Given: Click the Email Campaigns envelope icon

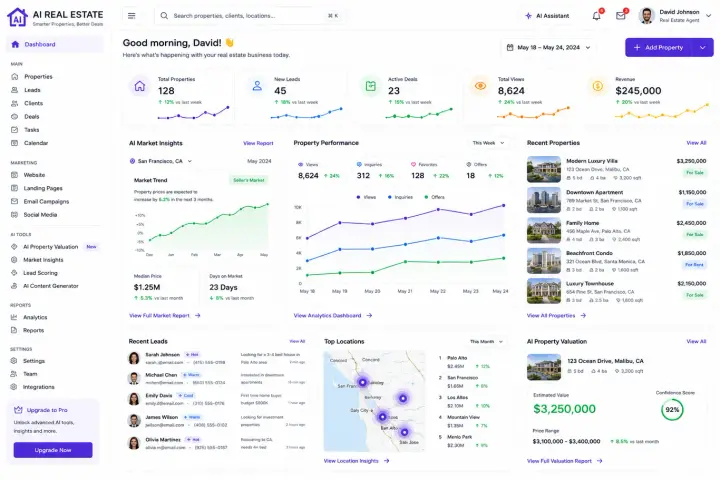Looking at the screenshot, I should pyautogui.click(x=15, y=201).
